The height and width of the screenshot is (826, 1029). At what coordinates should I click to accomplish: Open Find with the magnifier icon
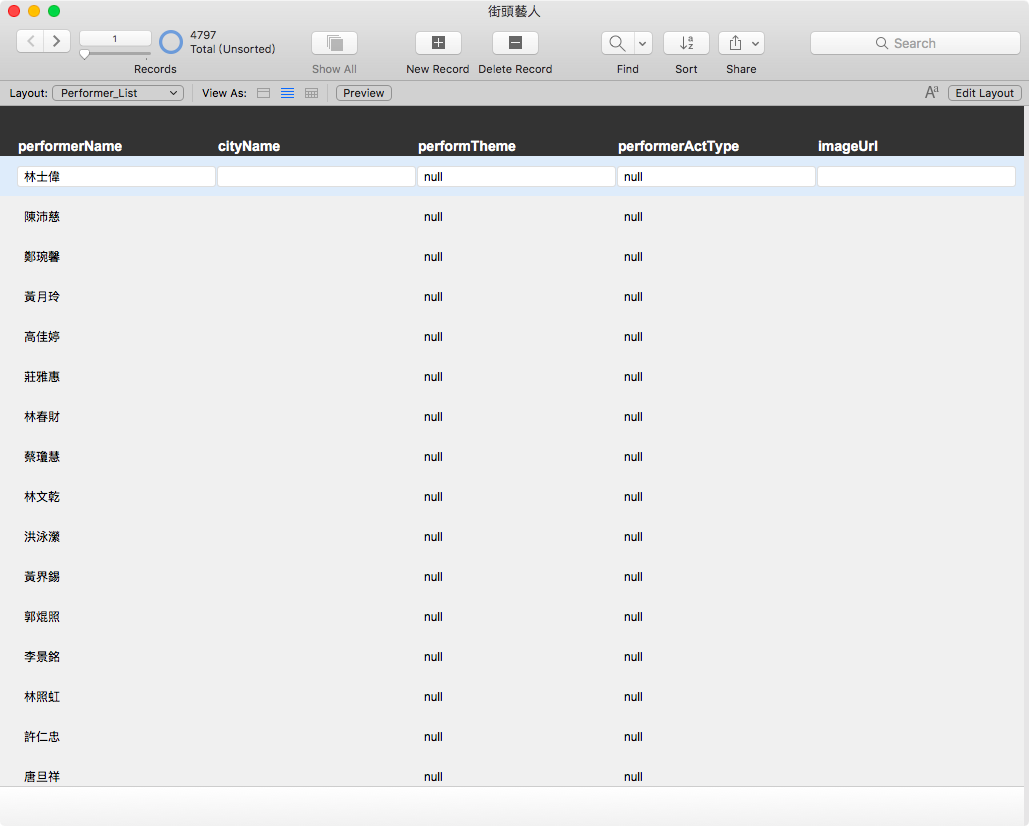[618, 43]
